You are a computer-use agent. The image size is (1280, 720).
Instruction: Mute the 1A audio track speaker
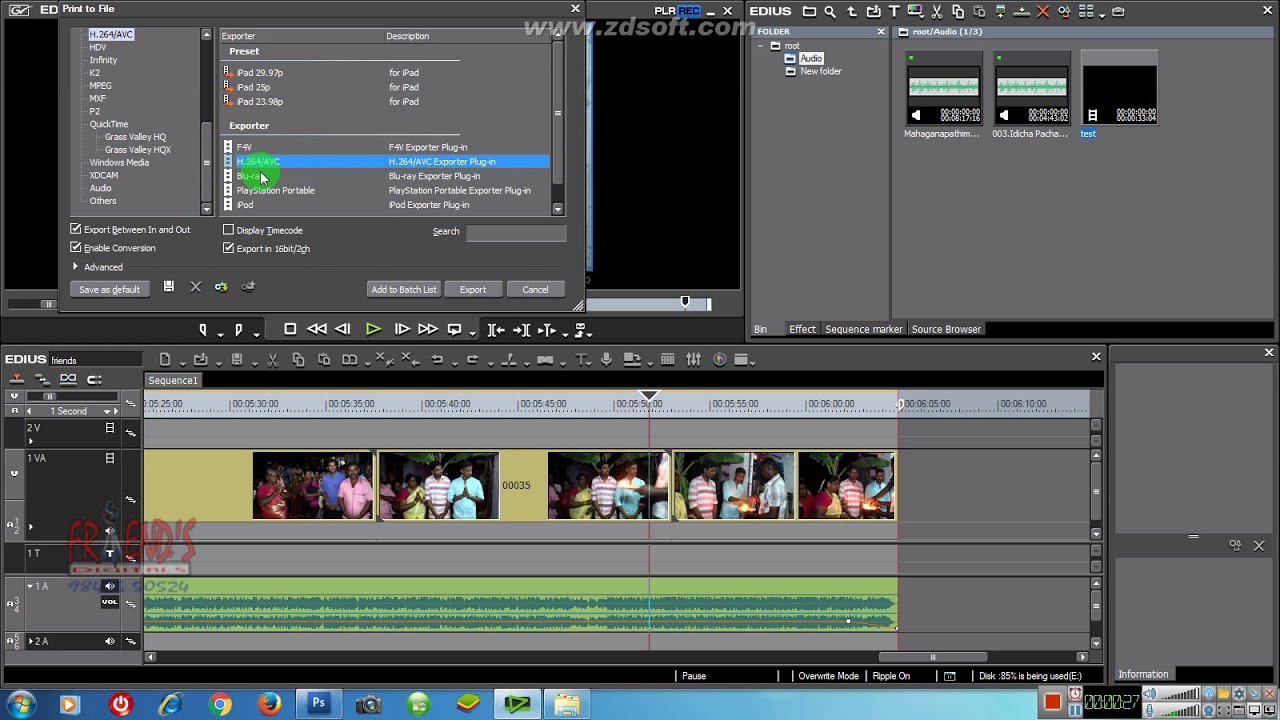110,586
